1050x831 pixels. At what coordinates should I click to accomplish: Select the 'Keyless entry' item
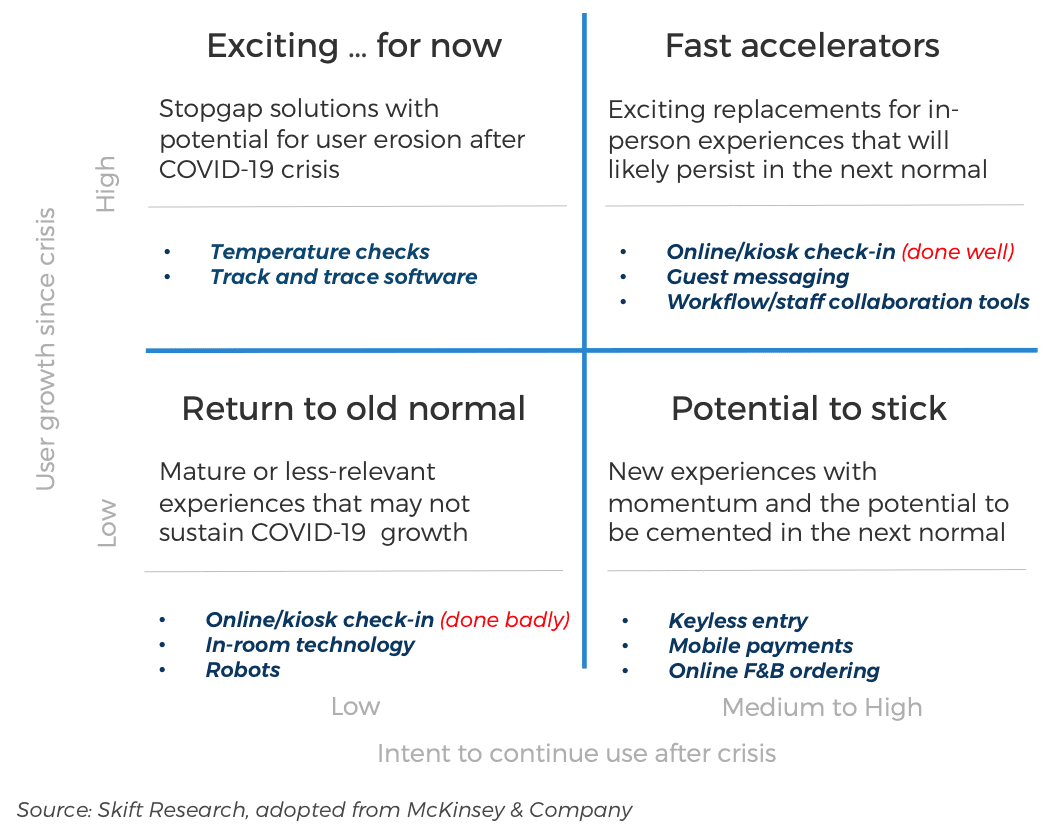738,621
